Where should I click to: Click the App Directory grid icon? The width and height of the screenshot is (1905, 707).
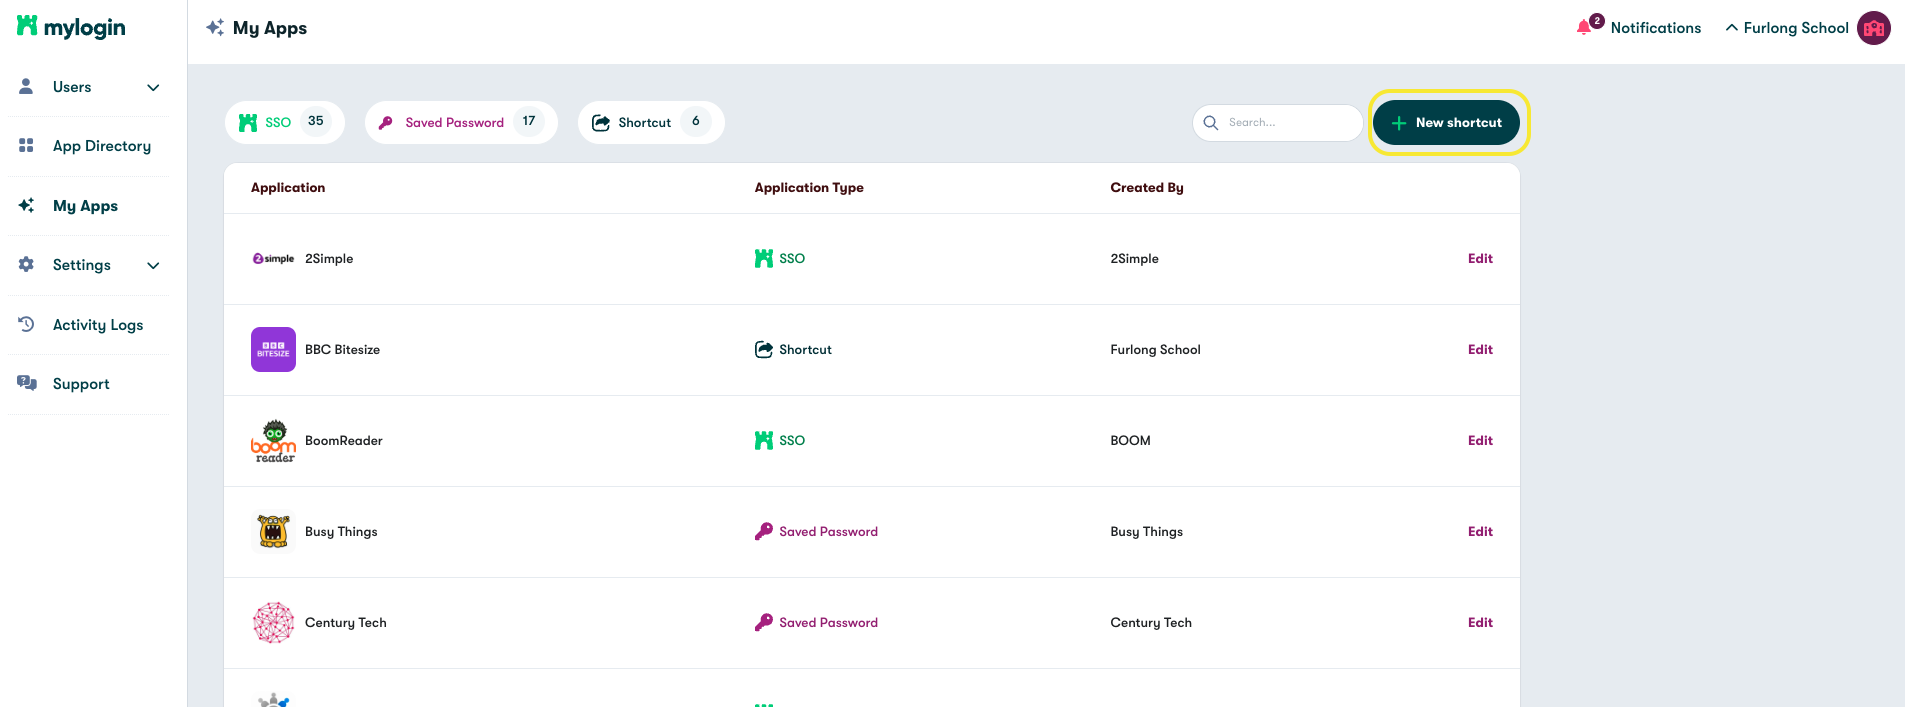(27, 145)
